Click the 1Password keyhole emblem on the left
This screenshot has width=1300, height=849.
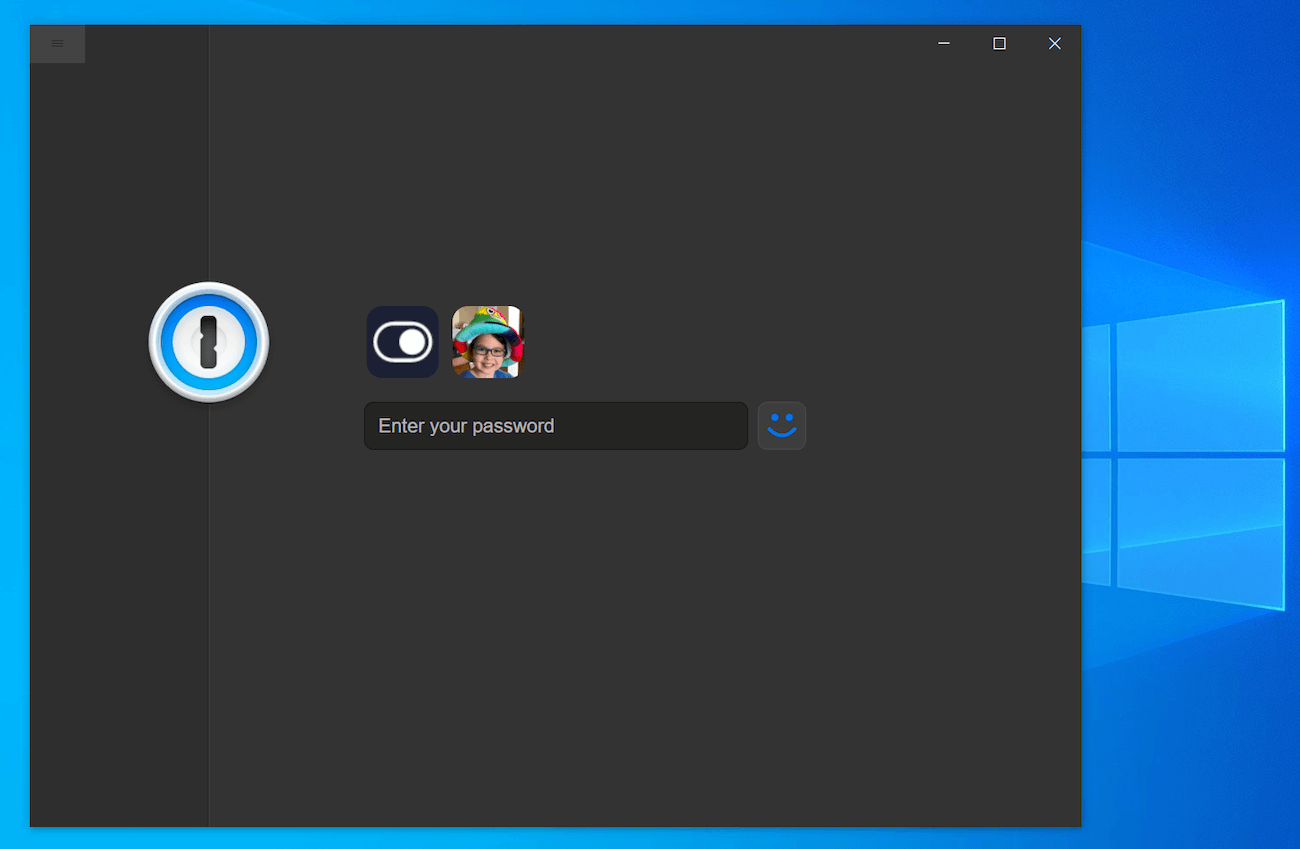click(208, 342)
